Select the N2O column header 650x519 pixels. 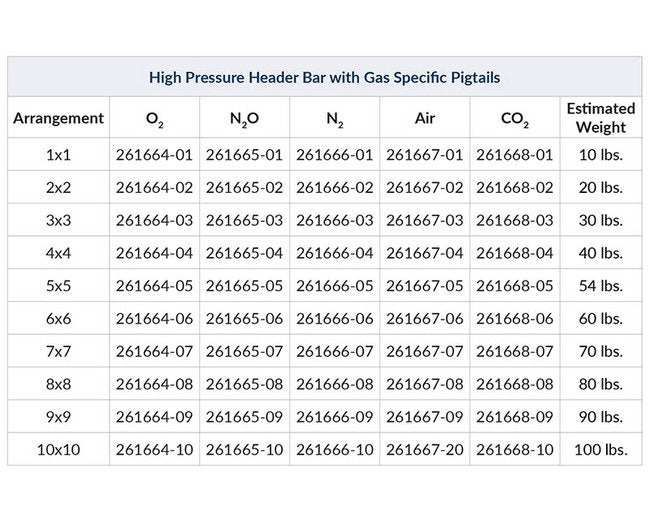(x=244, y=119)
